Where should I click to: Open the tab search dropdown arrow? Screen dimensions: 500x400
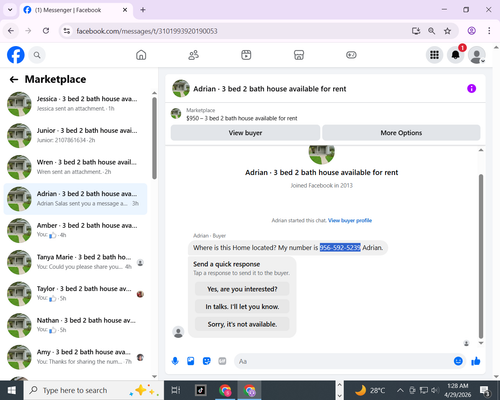(x=10, y=10)
